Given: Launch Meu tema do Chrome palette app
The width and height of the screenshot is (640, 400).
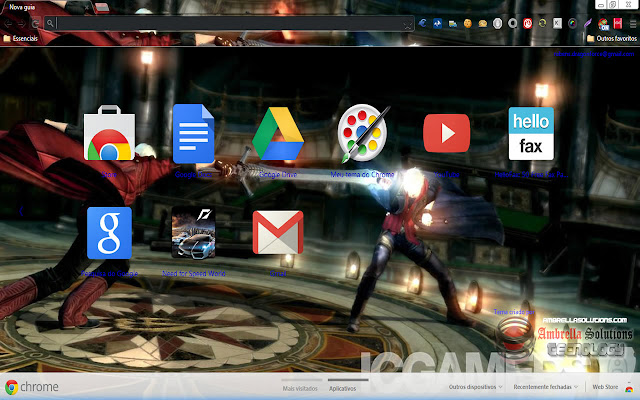Looking at the screenshot, I should 363,133.
